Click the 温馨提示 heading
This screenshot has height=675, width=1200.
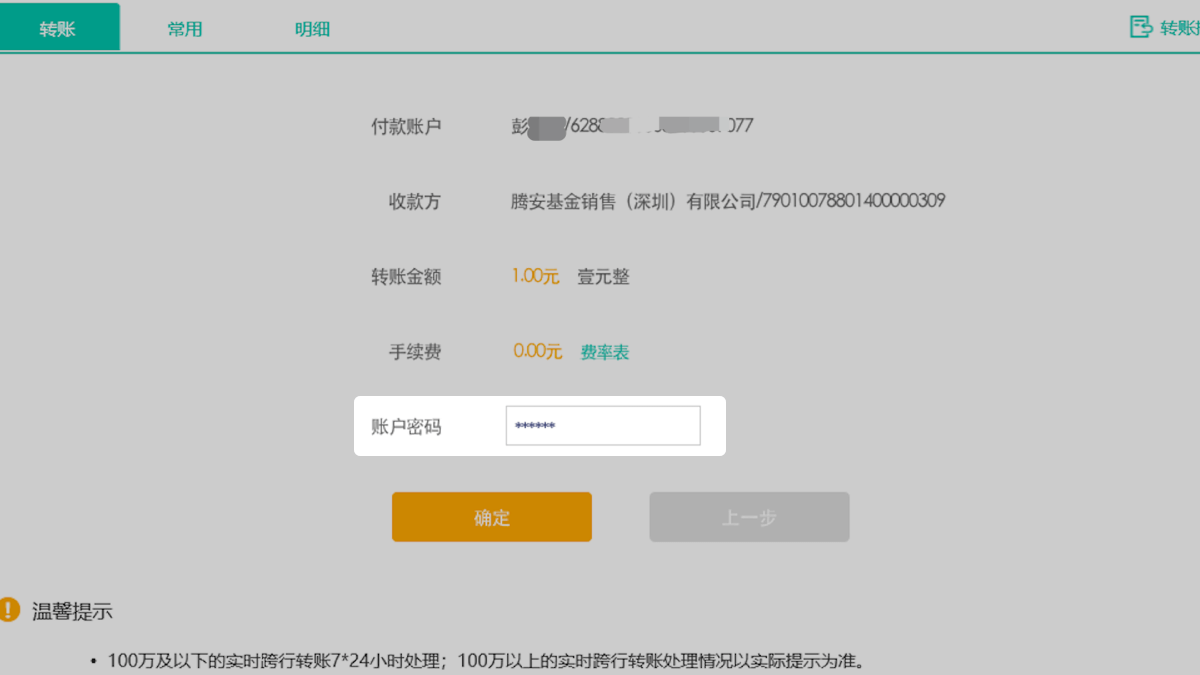72,611
